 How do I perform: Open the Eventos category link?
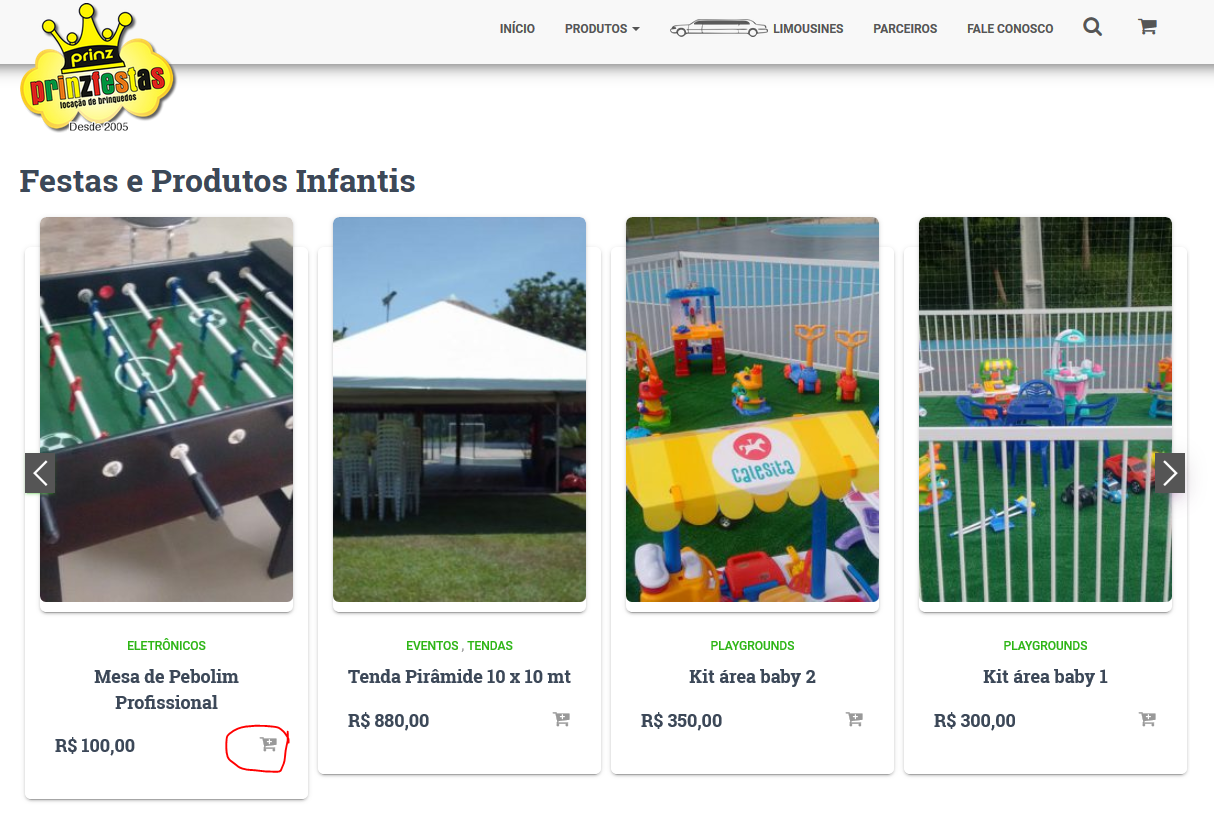pos(432,646)
